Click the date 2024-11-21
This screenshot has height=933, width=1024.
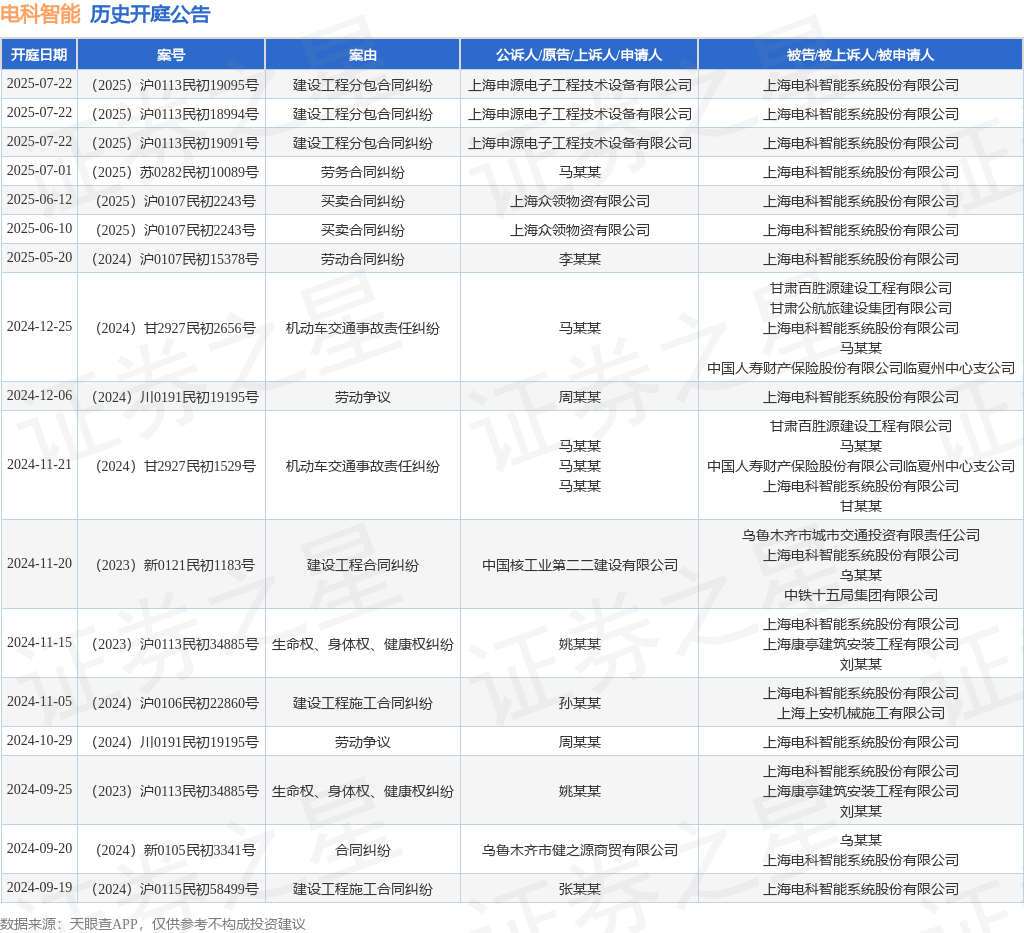click(39, 464)
